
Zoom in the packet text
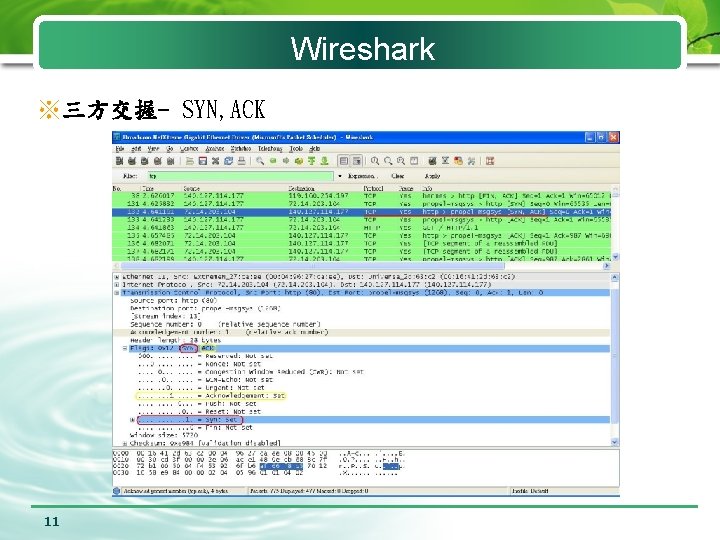coord(375,161)
